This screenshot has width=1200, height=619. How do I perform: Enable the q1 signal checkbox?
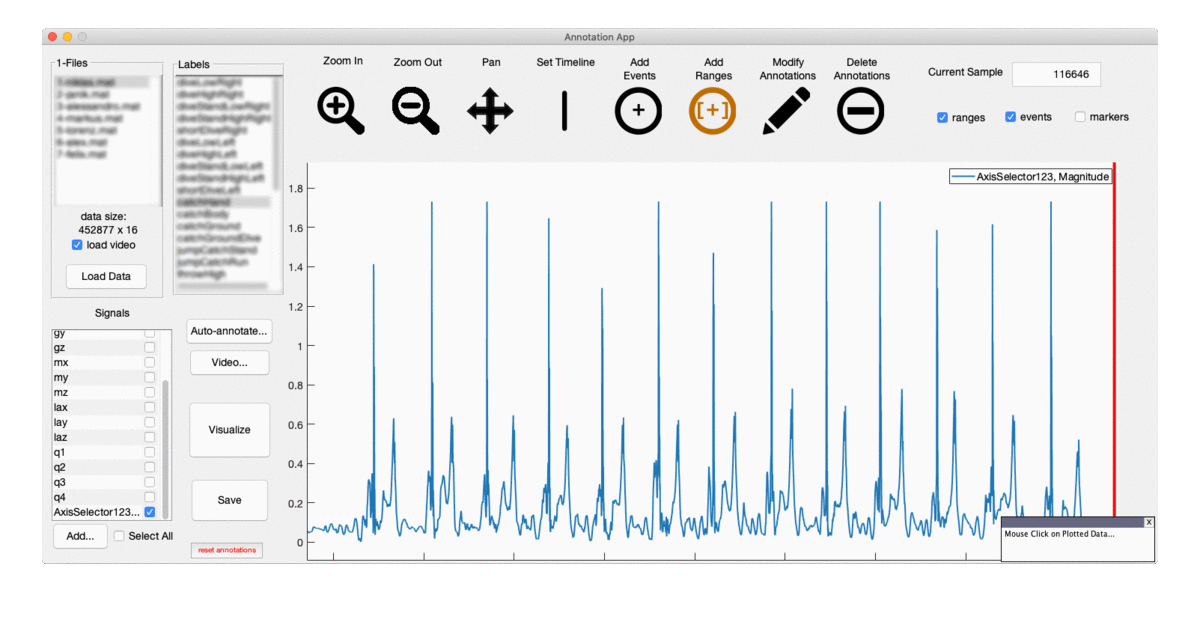pyautogui.click(x=150, y=452)
